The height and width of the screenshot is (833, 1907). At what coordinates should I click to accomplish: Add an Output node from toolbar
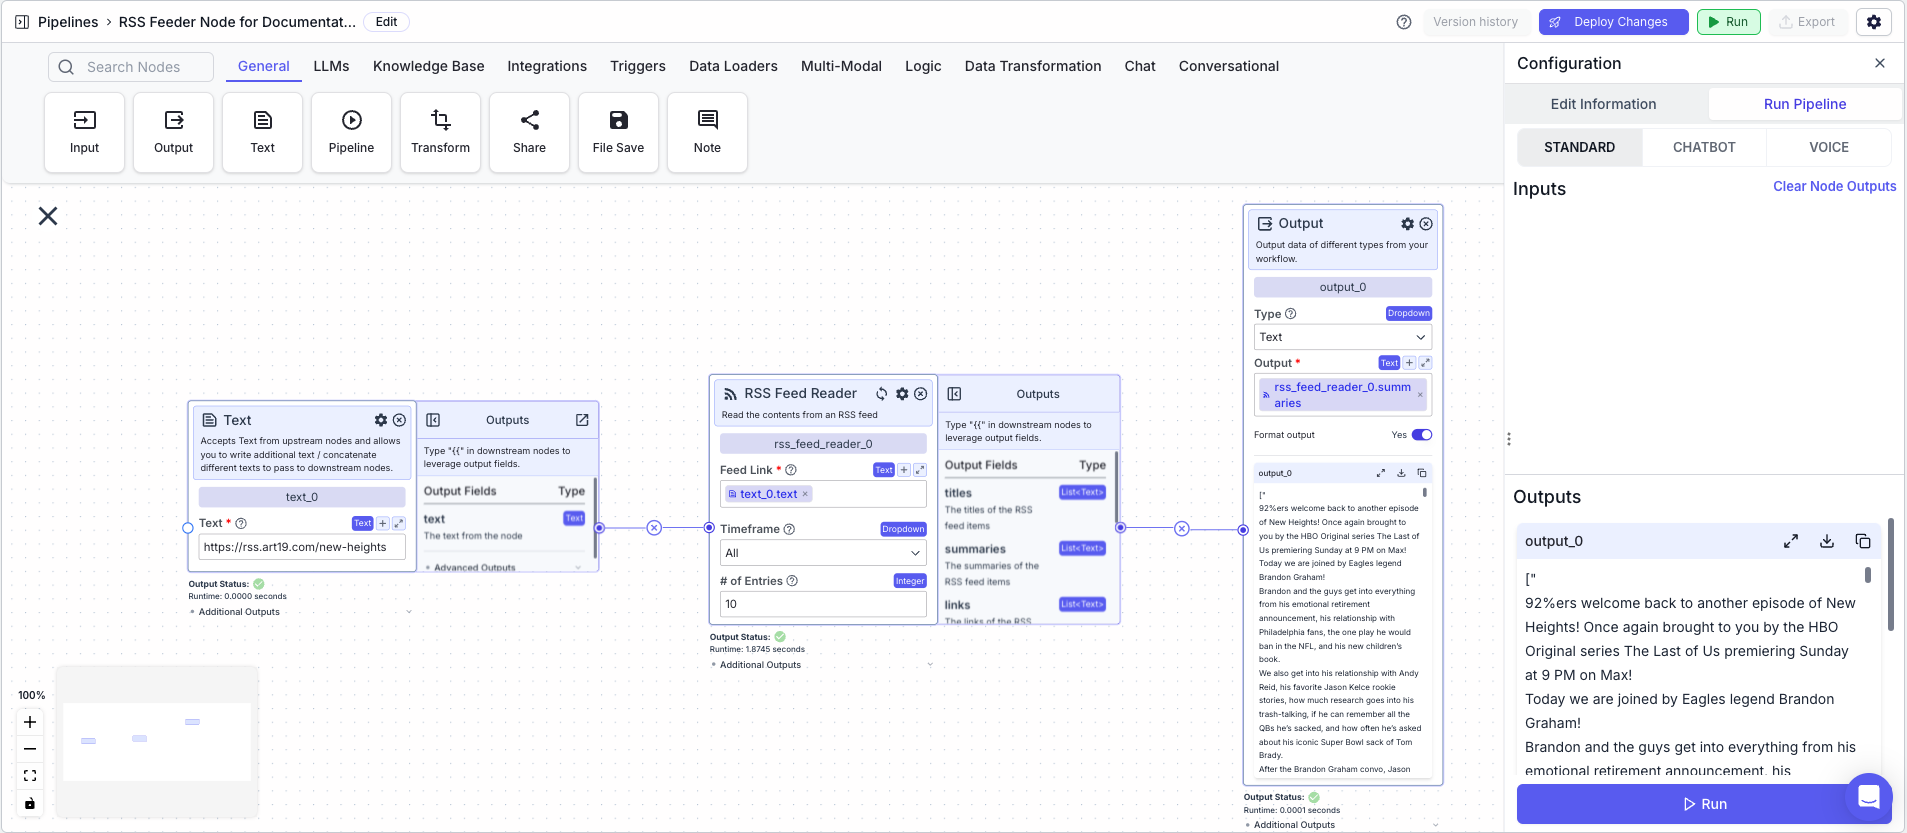pyautogui.click(x=173, y=132)
